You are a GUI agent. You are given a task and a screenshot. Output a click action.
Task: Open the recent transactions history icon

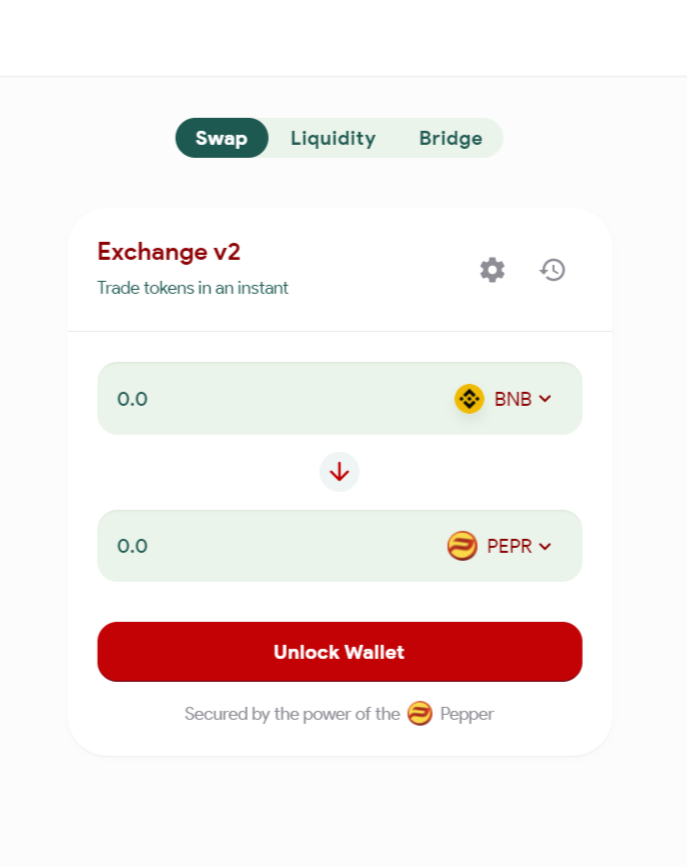pos(553,269)
